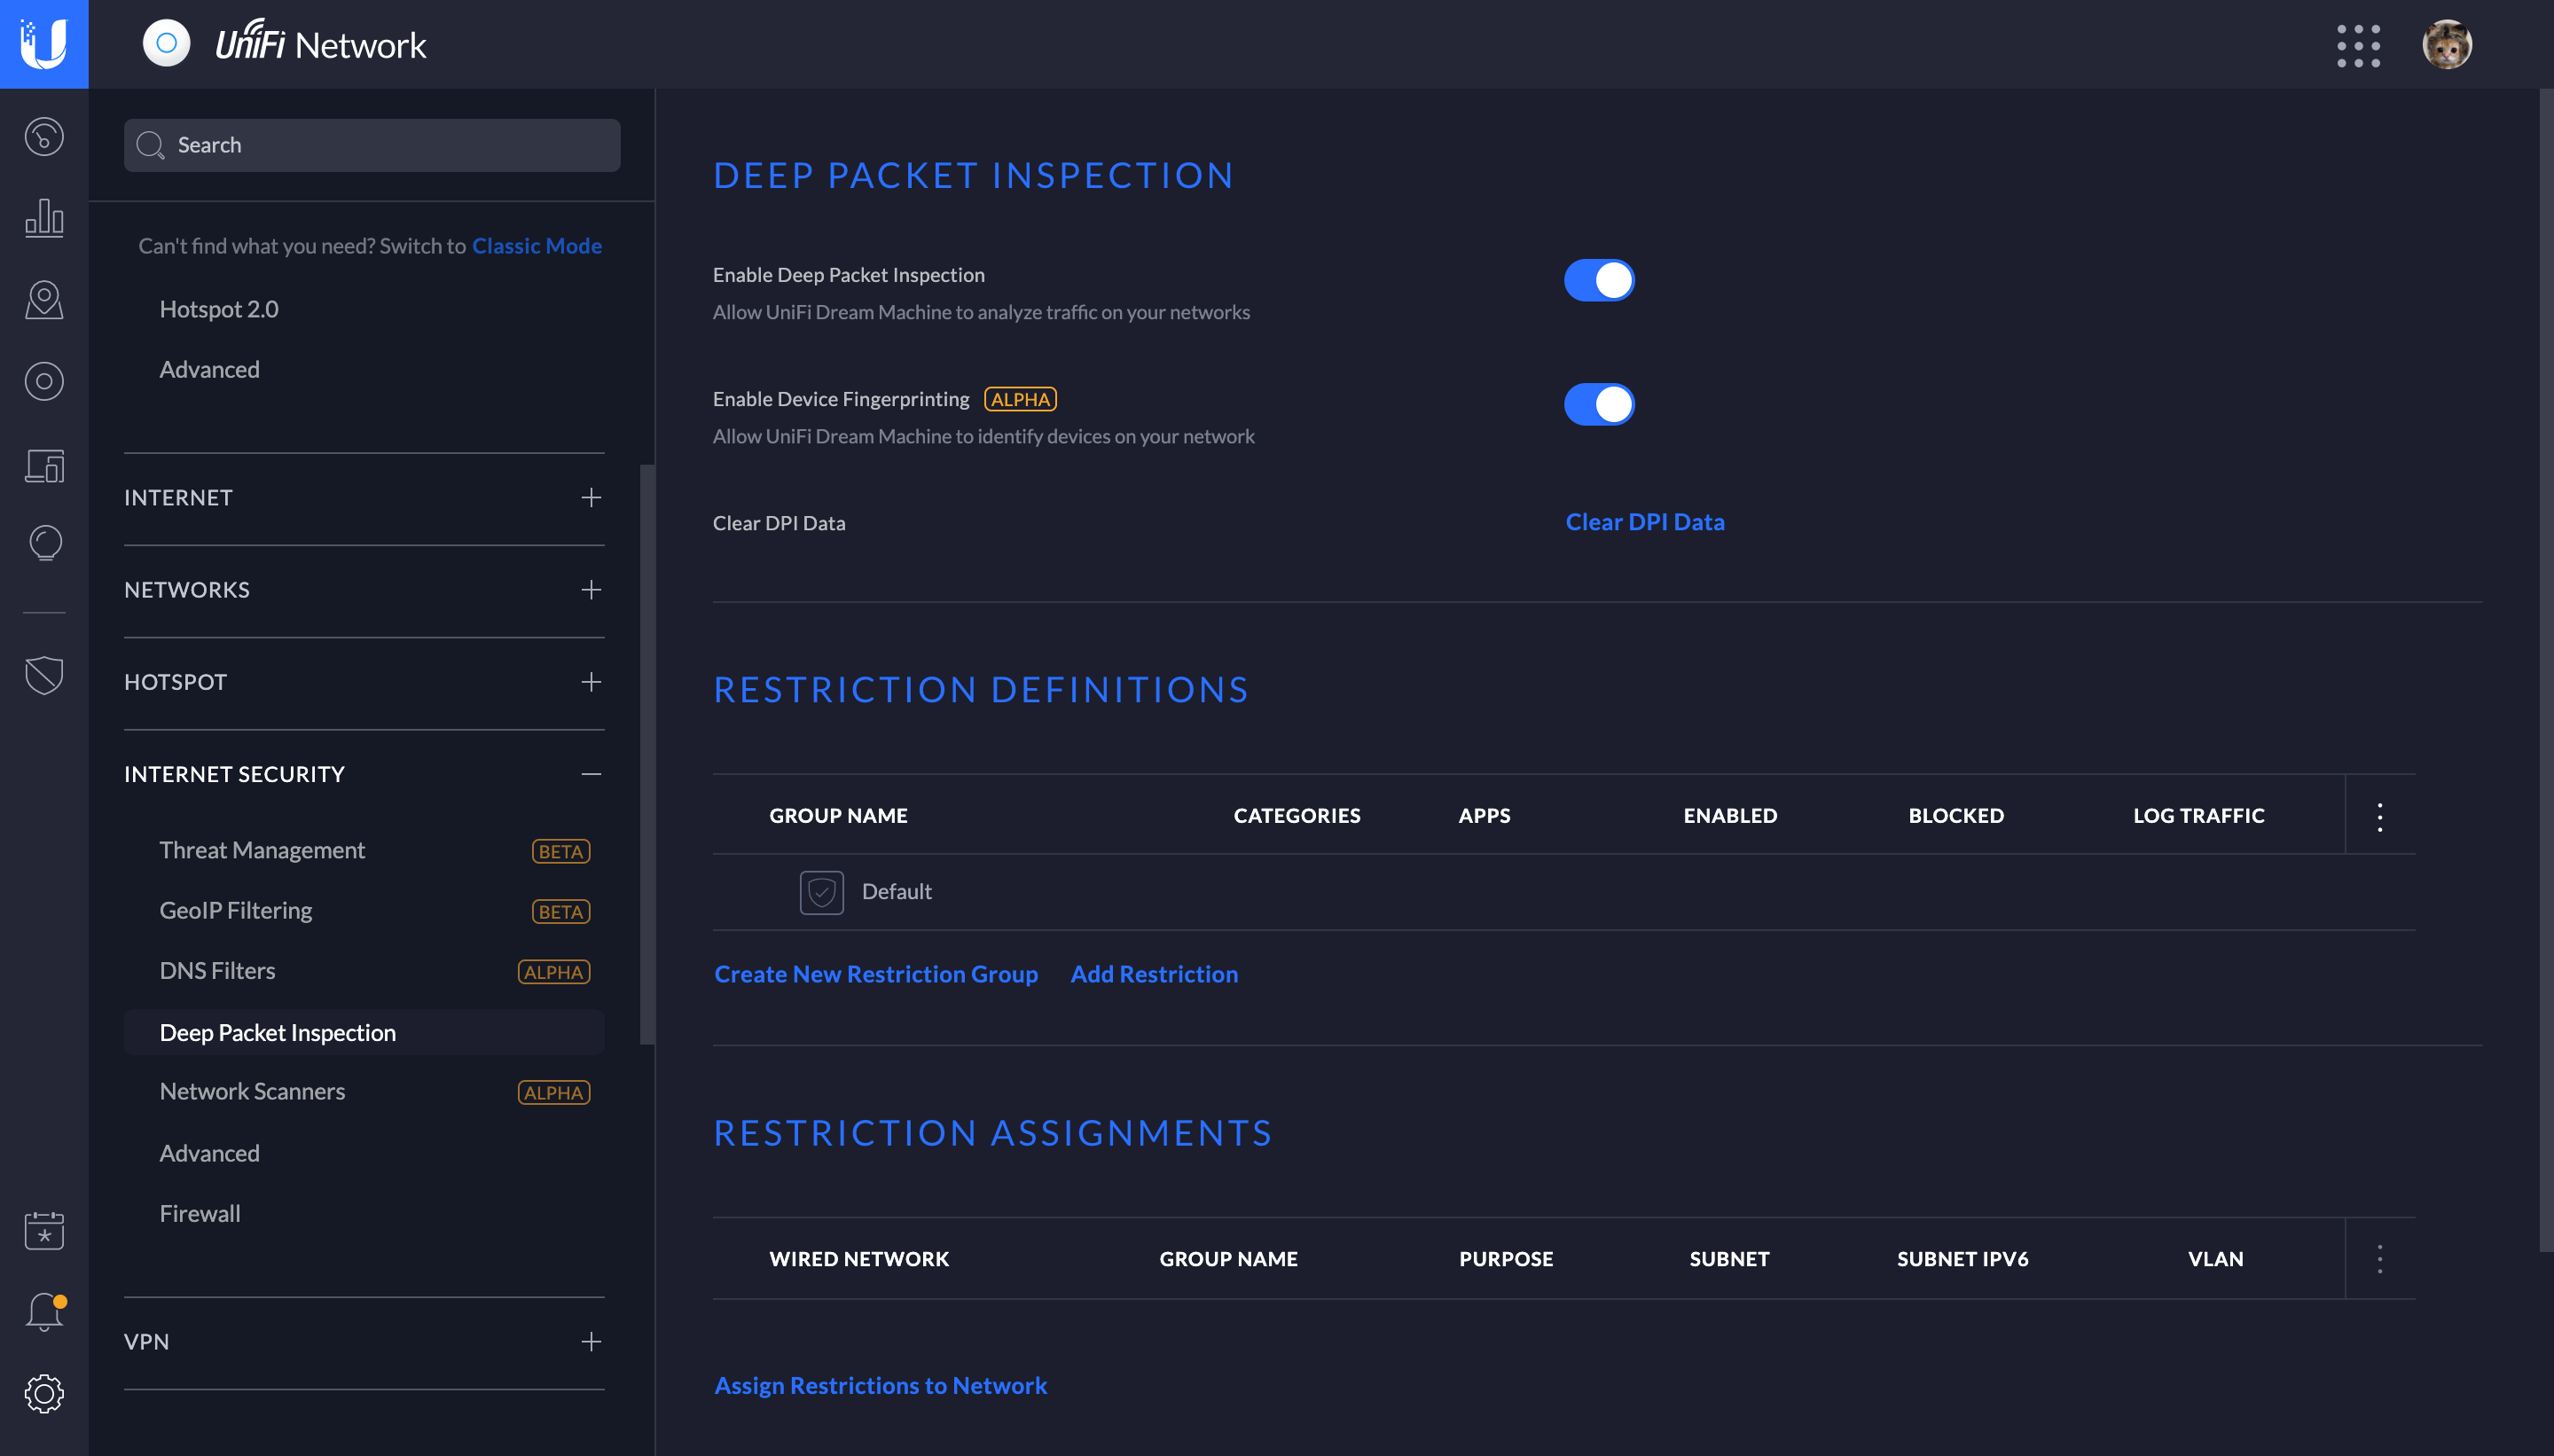Viewport: 2554px width, 1456px height.
Task: Click the sidebar vertical scrollbar
Action: pyautogui.click(x=647, y=755)
